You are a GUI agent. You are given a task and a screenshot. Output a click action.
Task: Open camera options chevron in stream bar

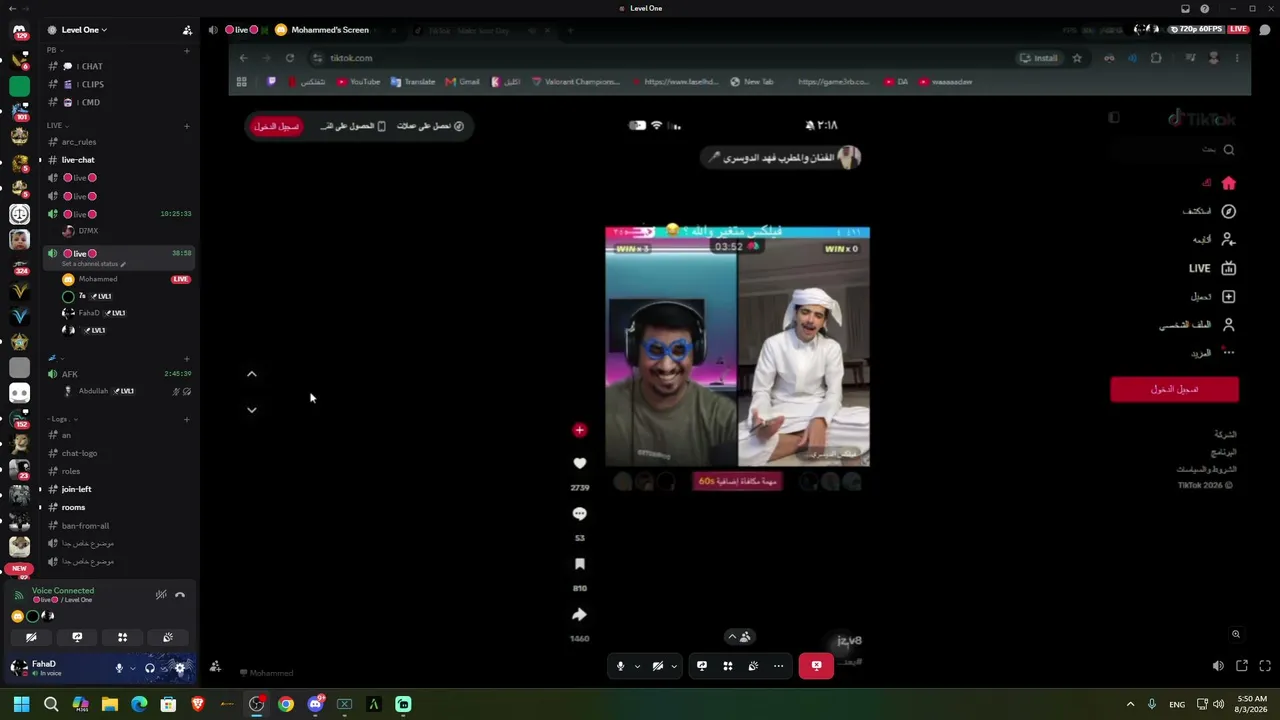674,666
